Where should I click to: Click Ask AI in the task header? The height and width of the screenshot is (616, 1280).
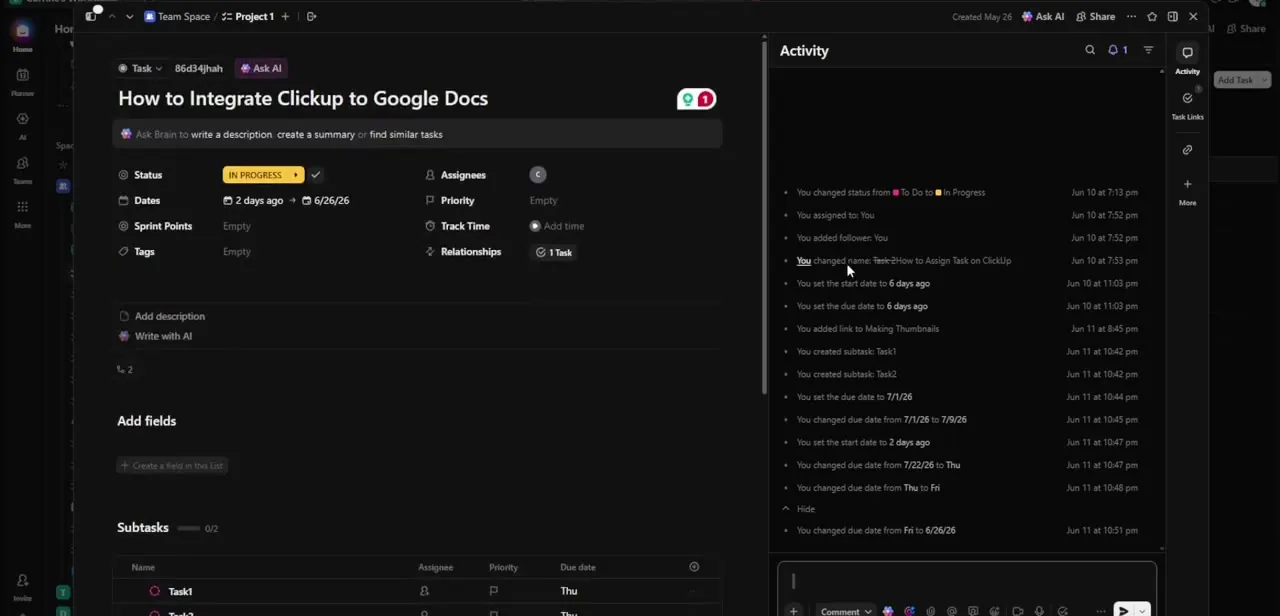1043,16
